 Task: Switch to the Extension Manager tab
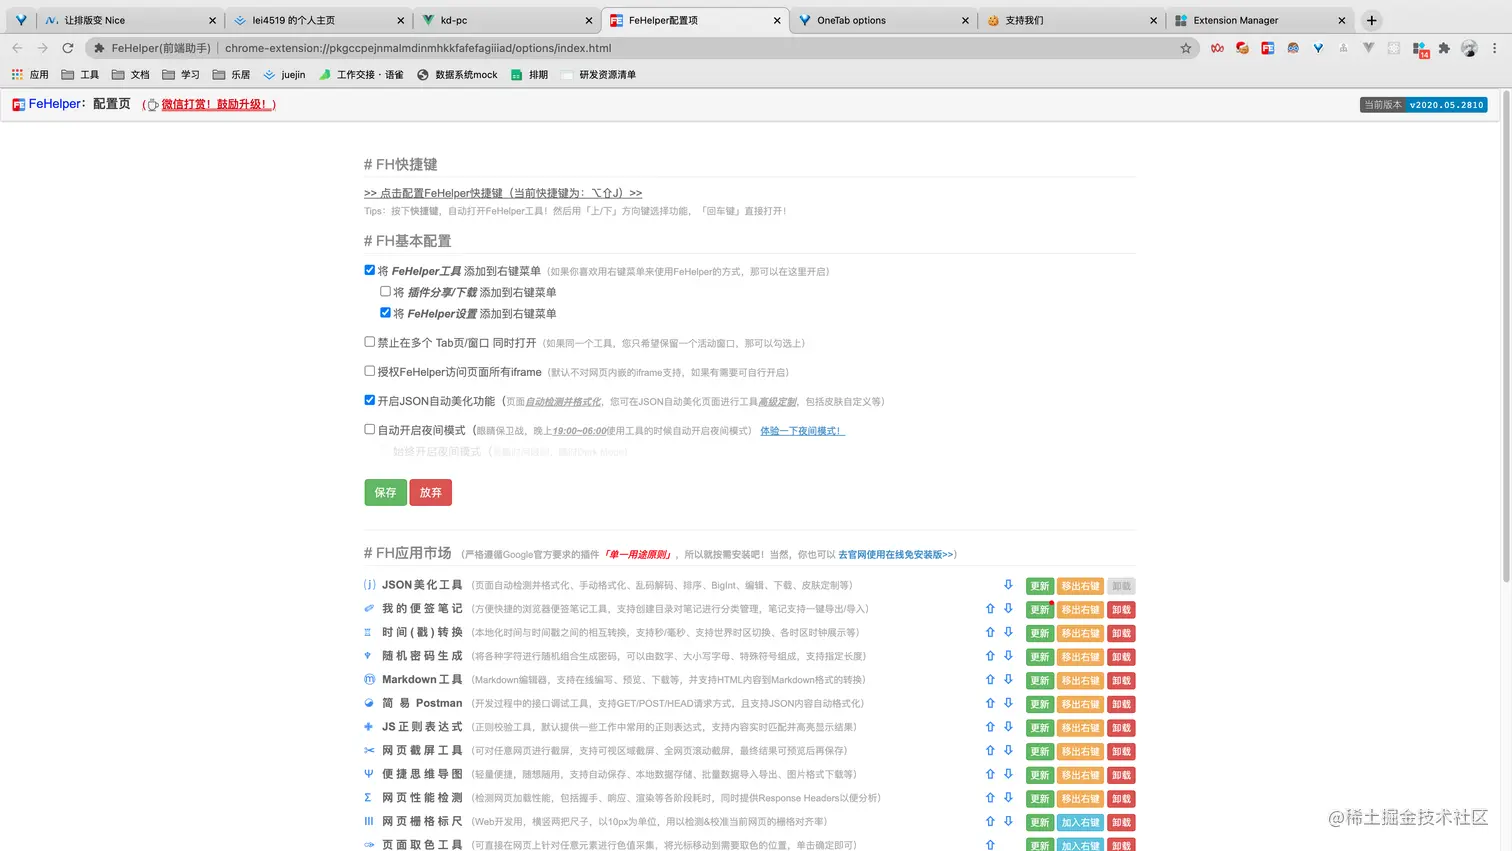pyautogui.click(x=1259, y=20)
